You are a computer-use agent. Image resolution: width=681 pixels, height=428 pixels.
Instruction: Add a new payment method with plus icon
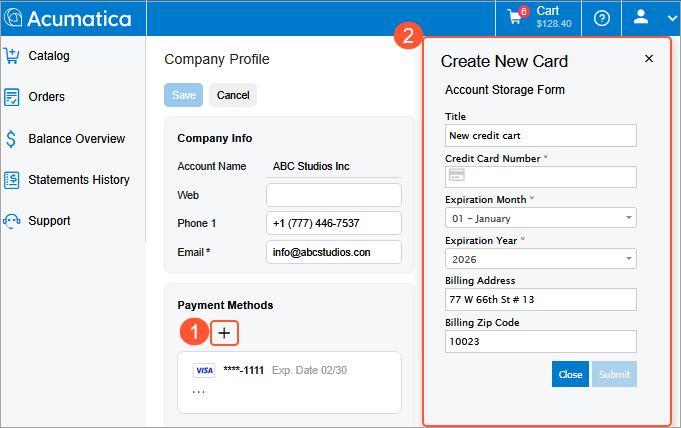click(225, 332)
